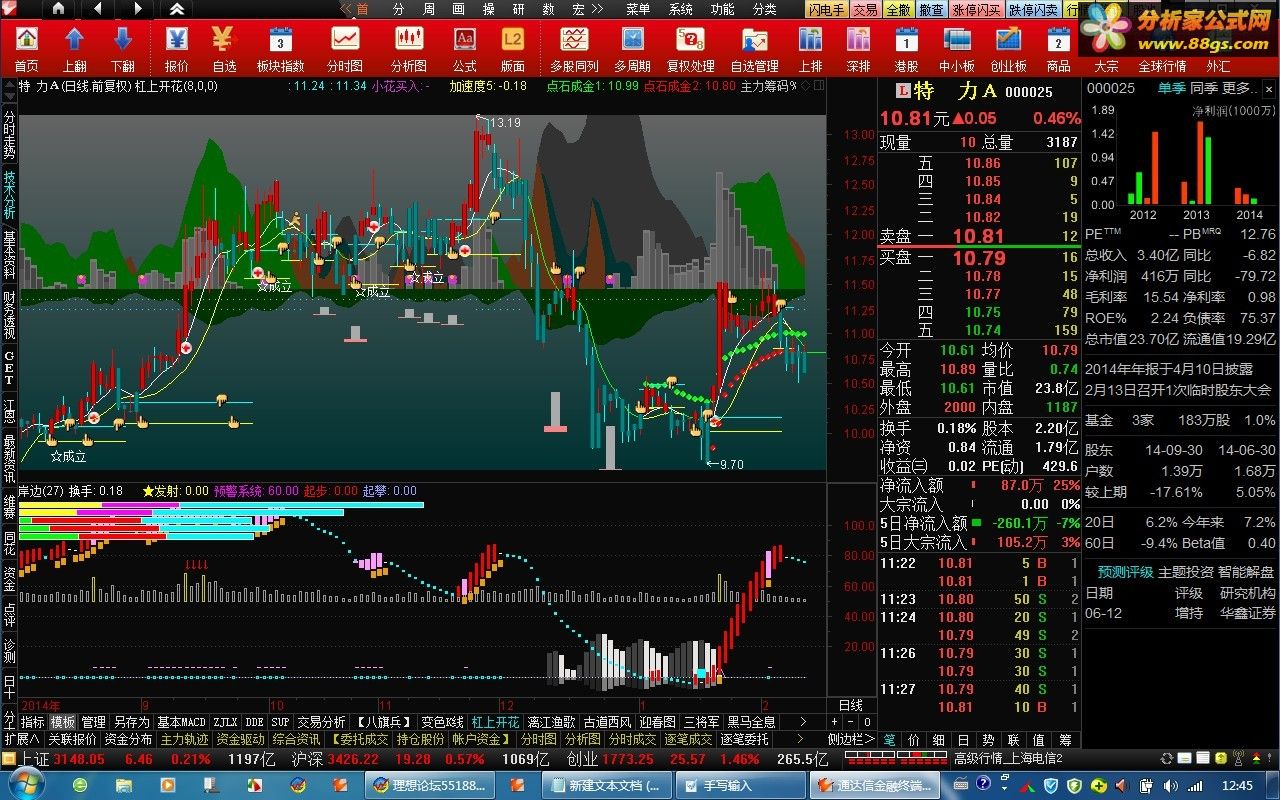
Task: Open the 公式 formula icon
Action: click(x=464, y=48)
